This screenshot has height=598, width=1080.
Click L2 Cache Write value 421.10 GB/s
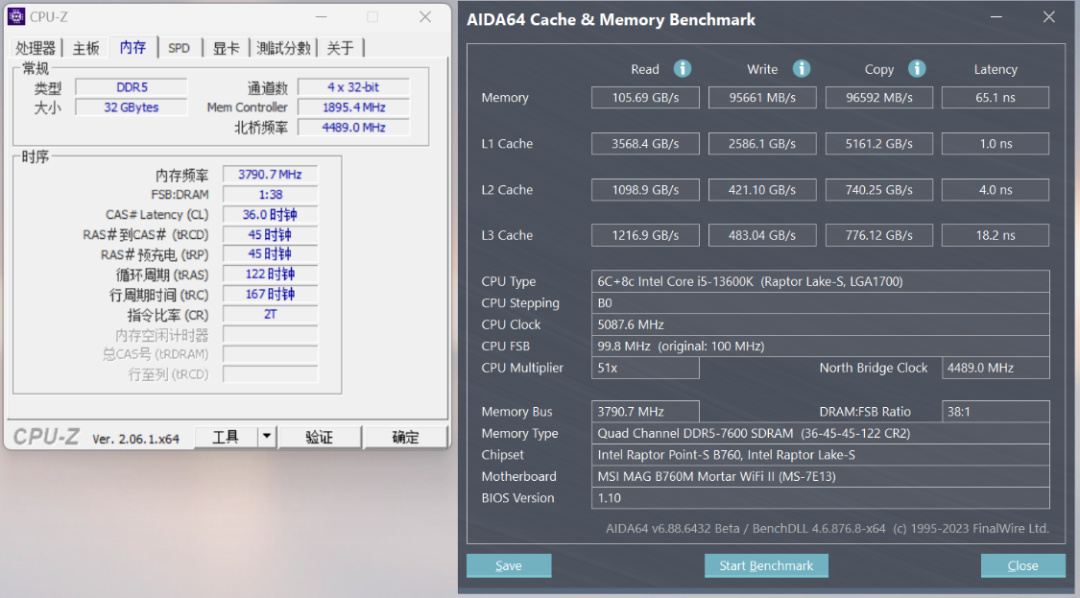762,189
